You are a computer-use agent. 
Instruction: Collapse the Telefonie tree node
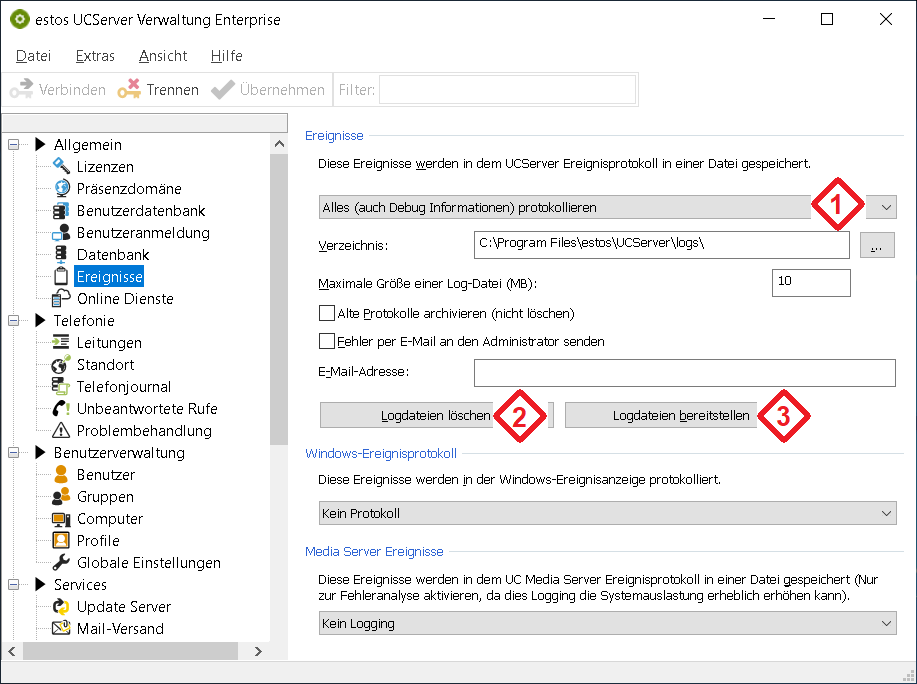click(x=14, y=321)
